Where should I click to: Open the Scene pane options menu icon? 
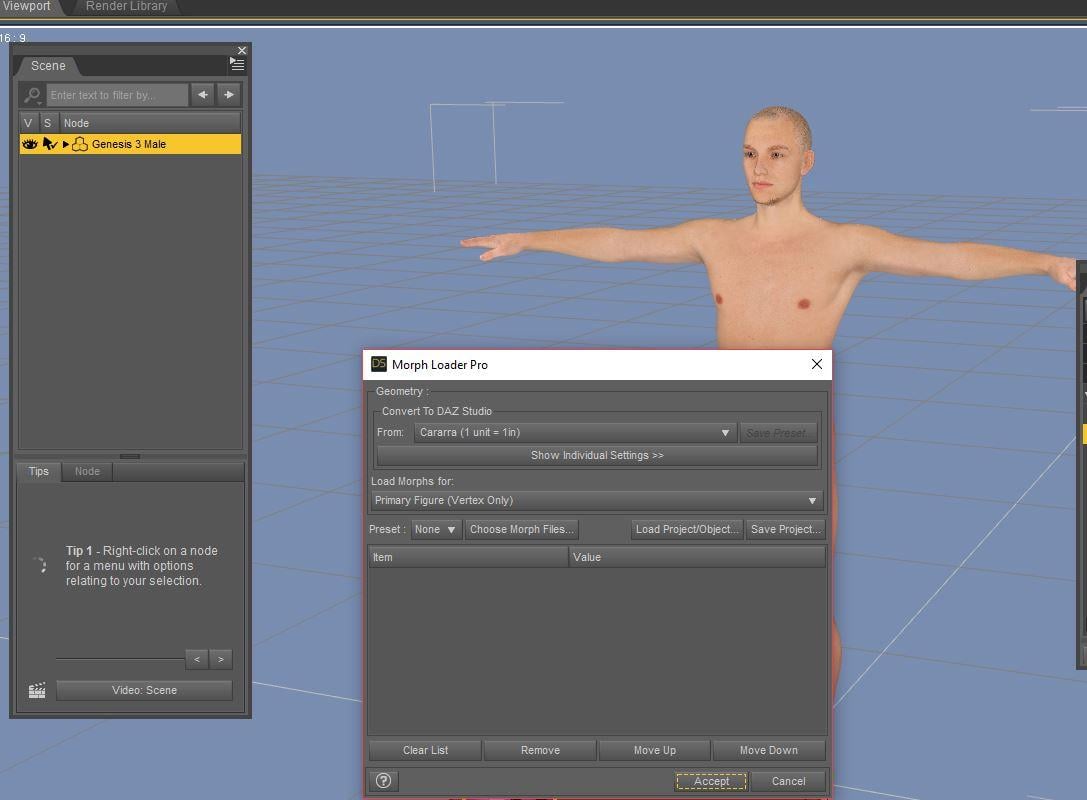tap(237, 65)
